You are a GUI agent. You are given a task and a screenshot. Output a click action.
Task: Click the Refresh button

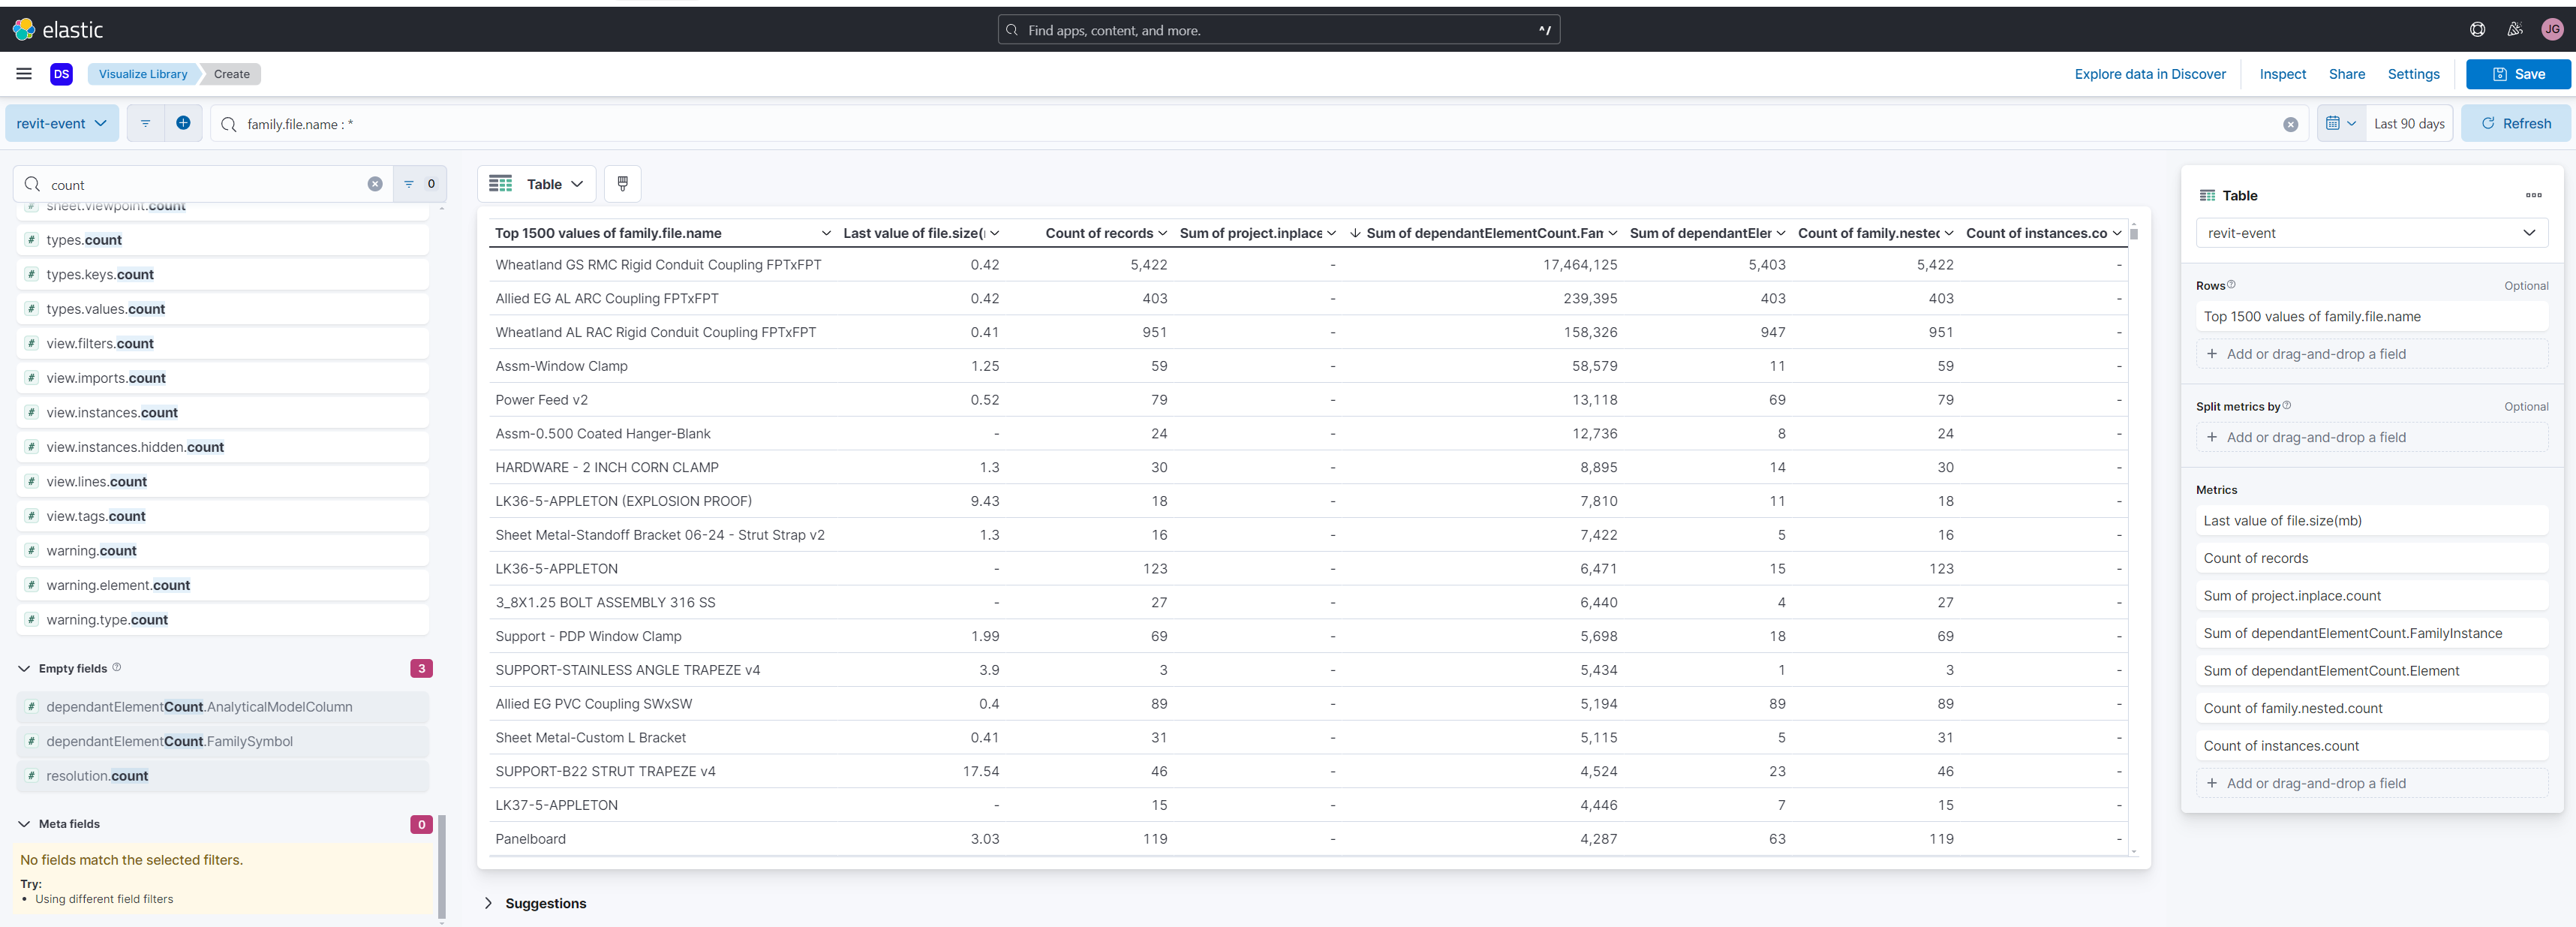click(2516, 123)
